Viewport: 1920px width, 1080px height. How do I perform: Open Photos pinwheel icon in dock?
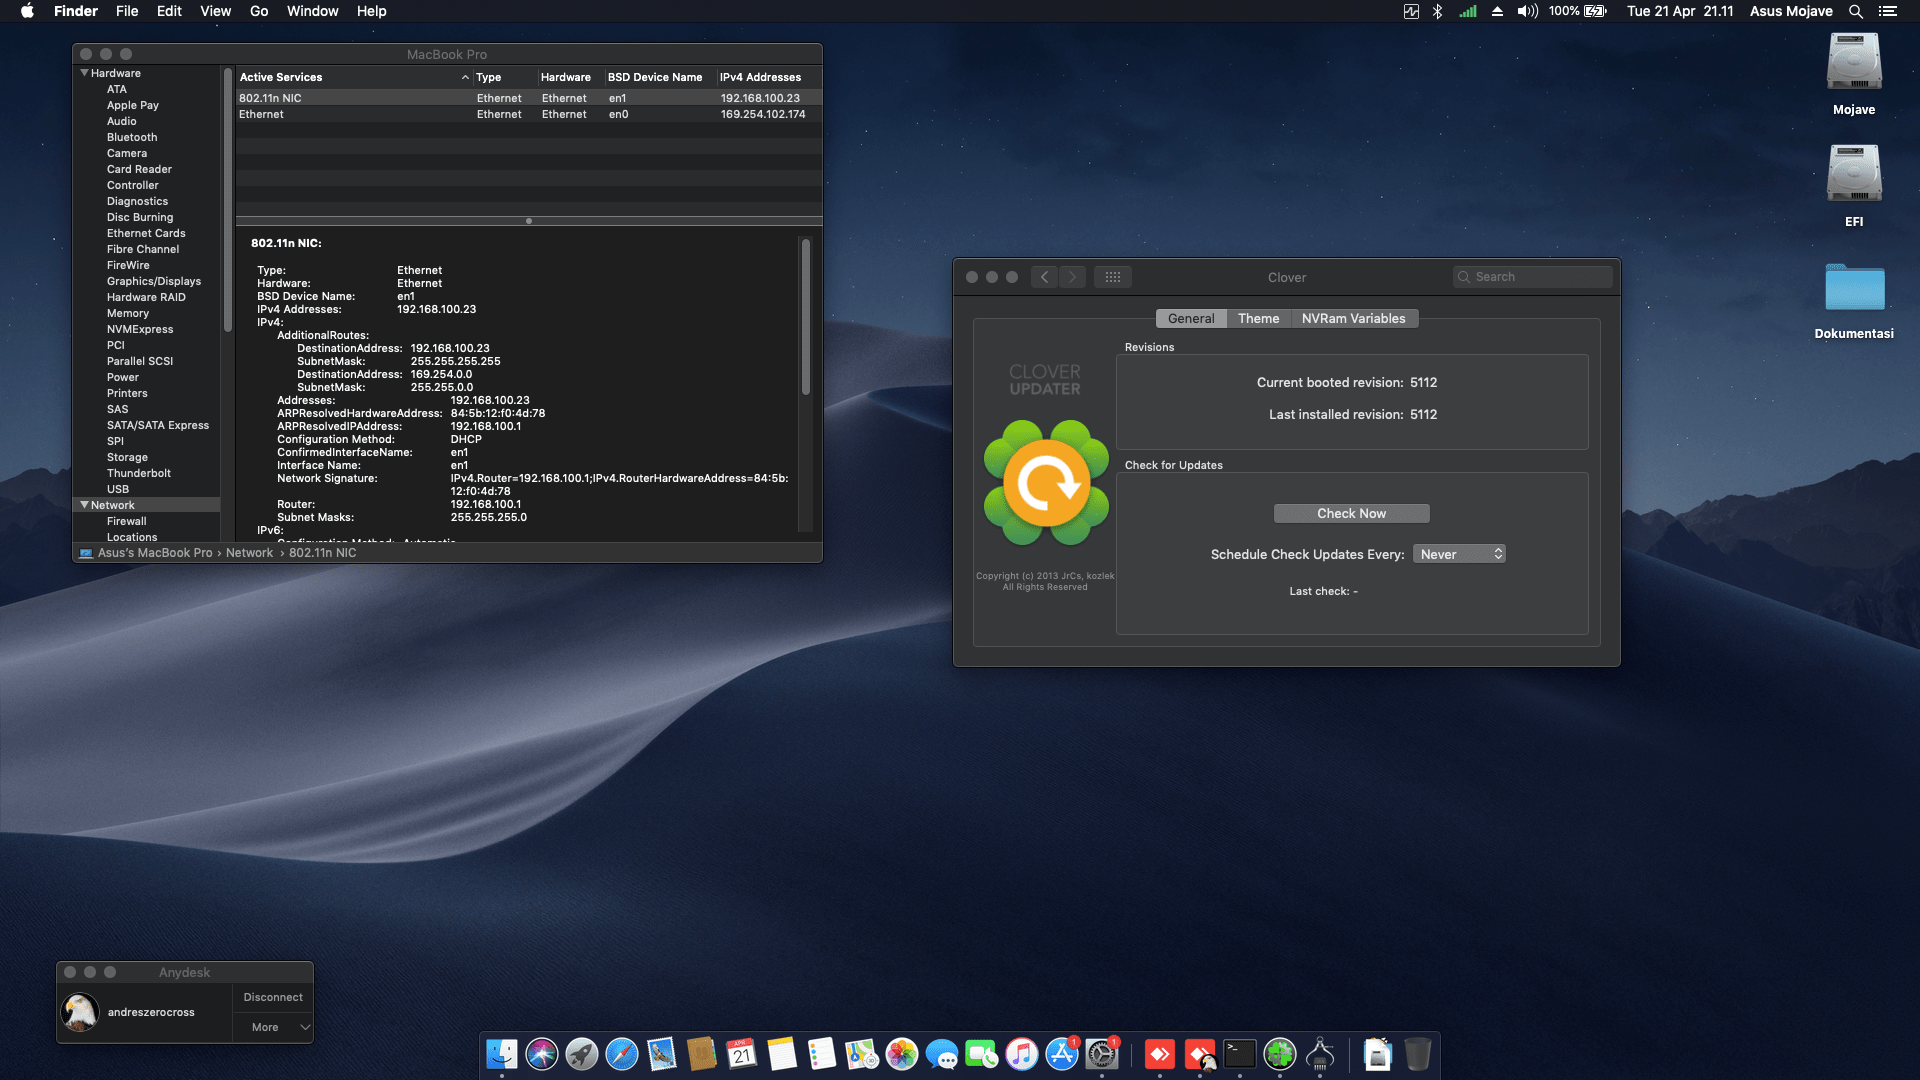pos(902,1054)
